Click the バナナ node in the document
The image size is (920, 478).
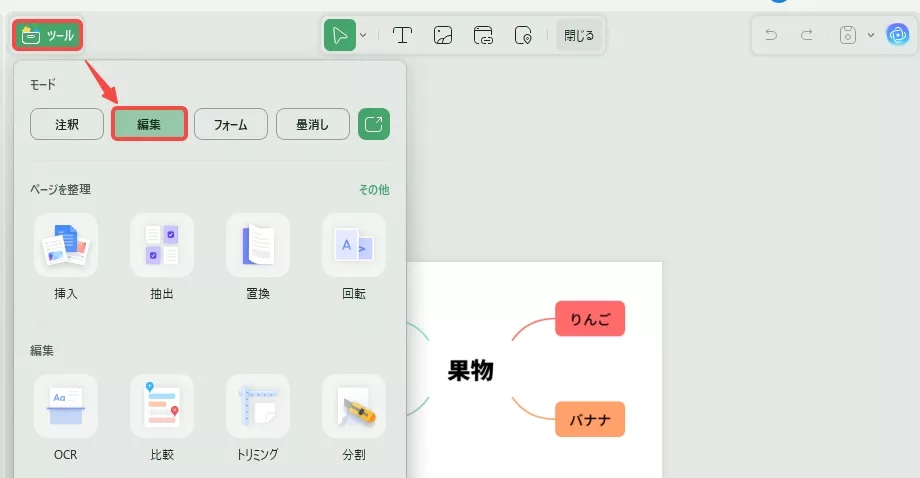(x=590, y=419)
